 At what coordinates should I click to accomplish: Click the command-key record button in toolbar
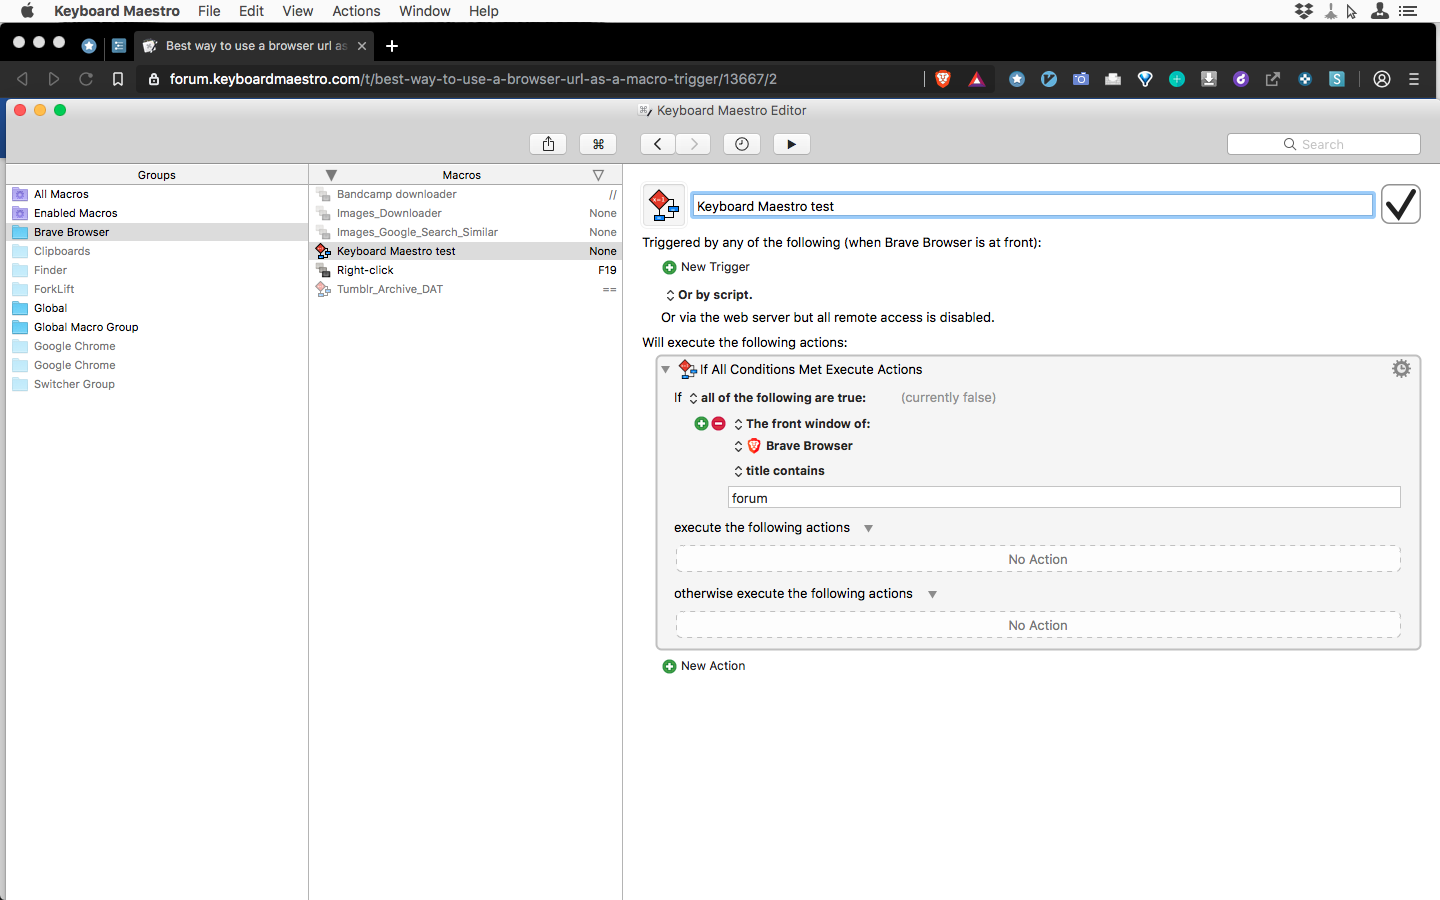pos(598,144)
